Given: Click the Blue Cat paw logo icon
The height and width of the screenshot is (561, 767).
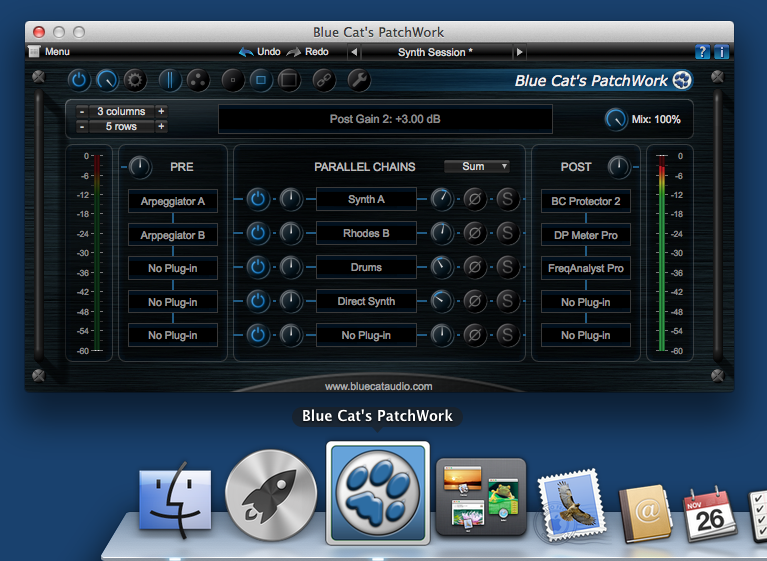Looking at the screenshot, I should pos(682,80).
